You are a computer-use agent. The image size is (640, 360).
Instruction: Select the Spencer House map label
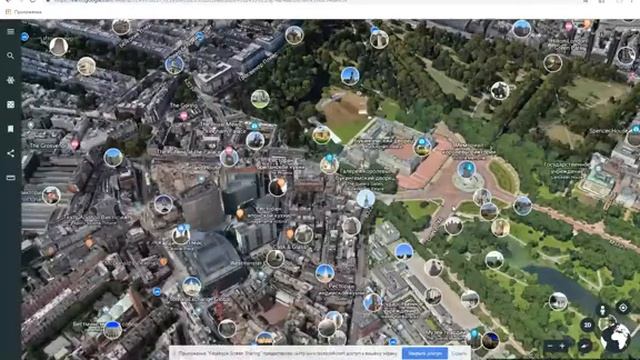[608, 131]
